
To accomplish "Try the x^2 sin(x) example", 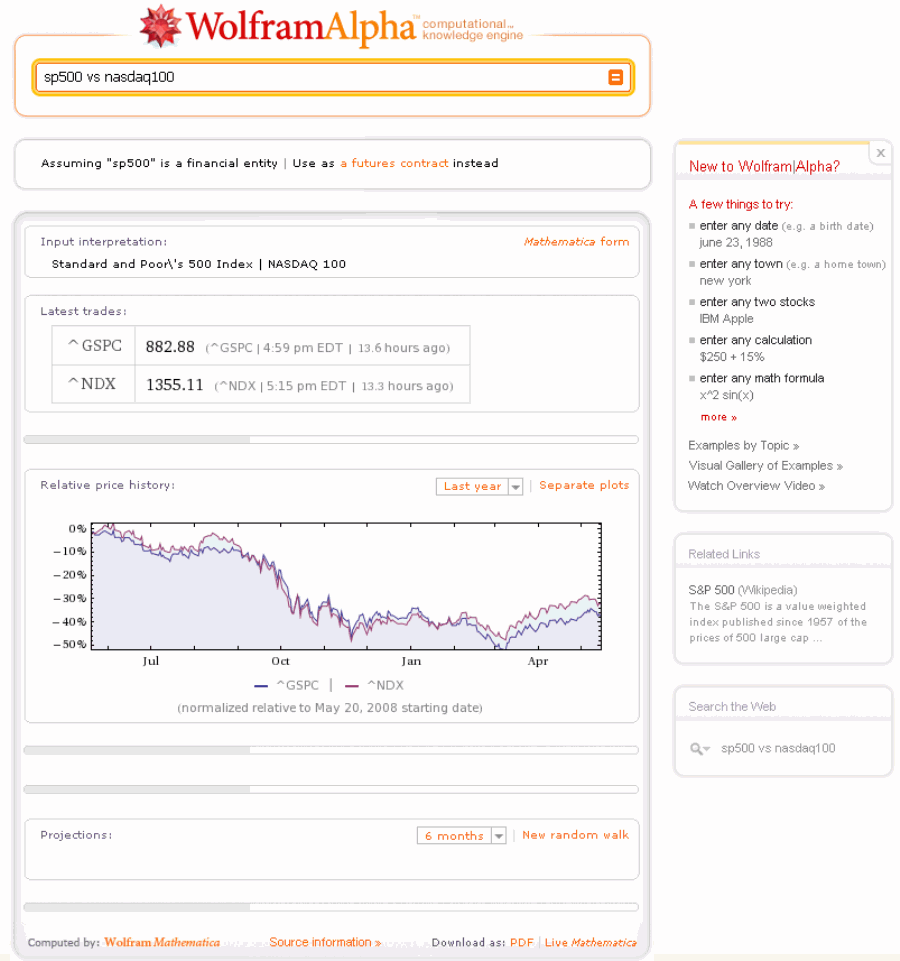I will [x=726, y=395].
